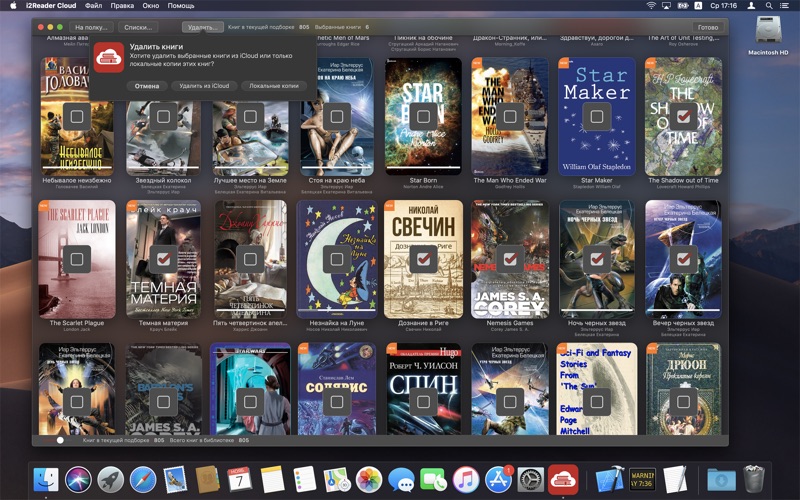Viewport: 800px width, 500px height.
Task: Click Удалить... toolbar button
Action: click(x=203, y=27)
